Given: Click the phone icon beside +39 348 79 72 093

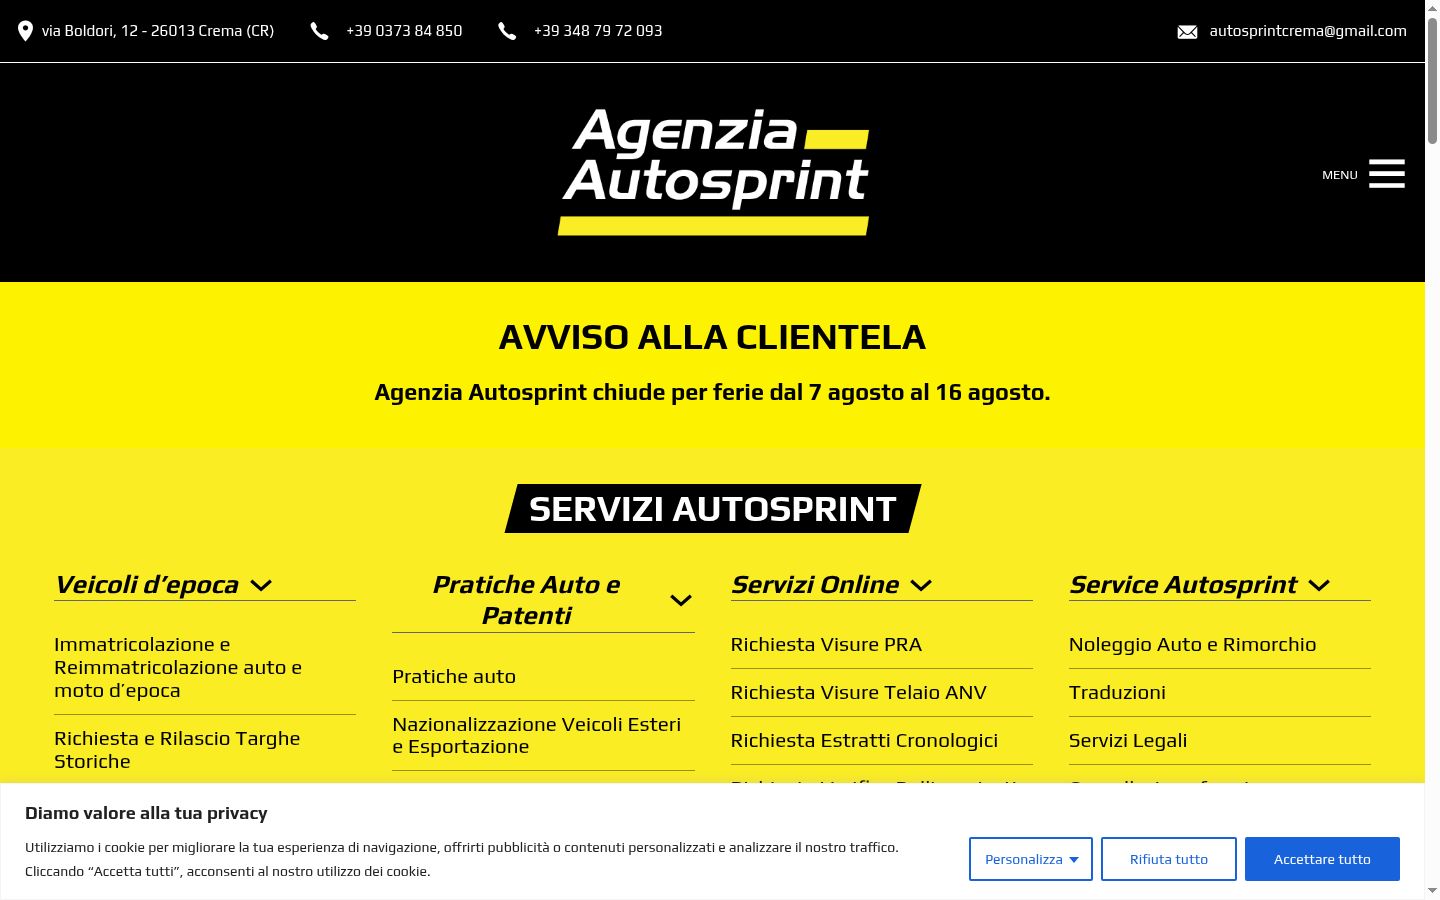Looking at the screenshot, I should pos(507,31).
